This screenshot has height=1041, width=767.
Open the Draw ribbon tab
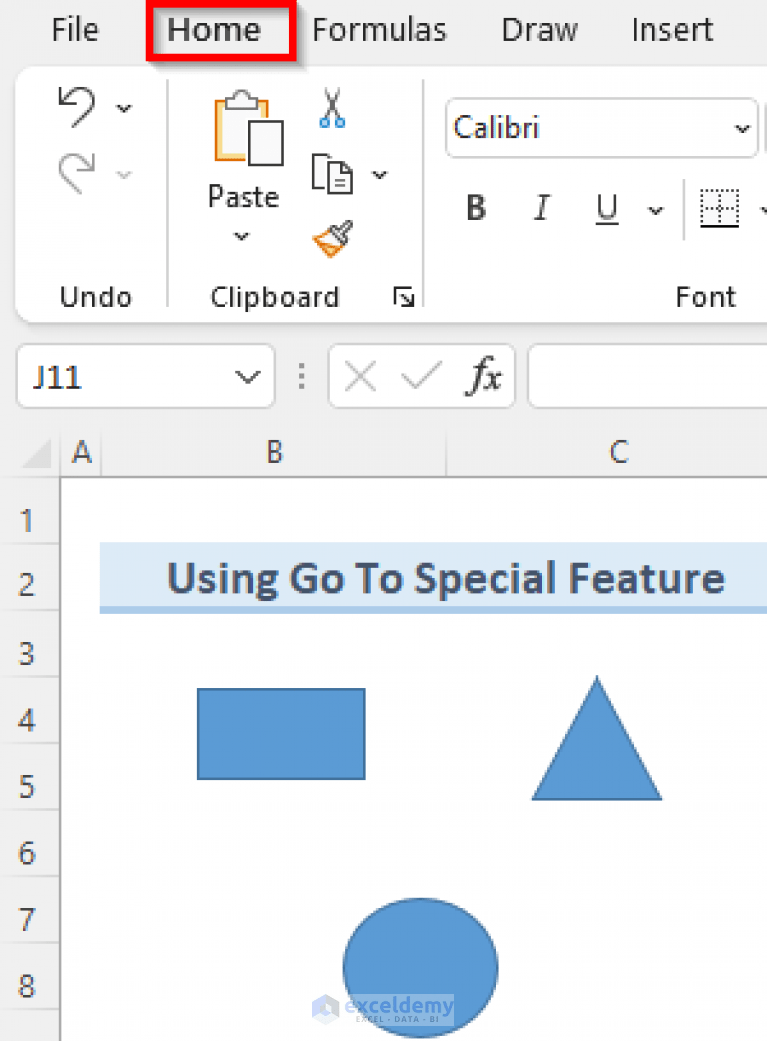539,30
